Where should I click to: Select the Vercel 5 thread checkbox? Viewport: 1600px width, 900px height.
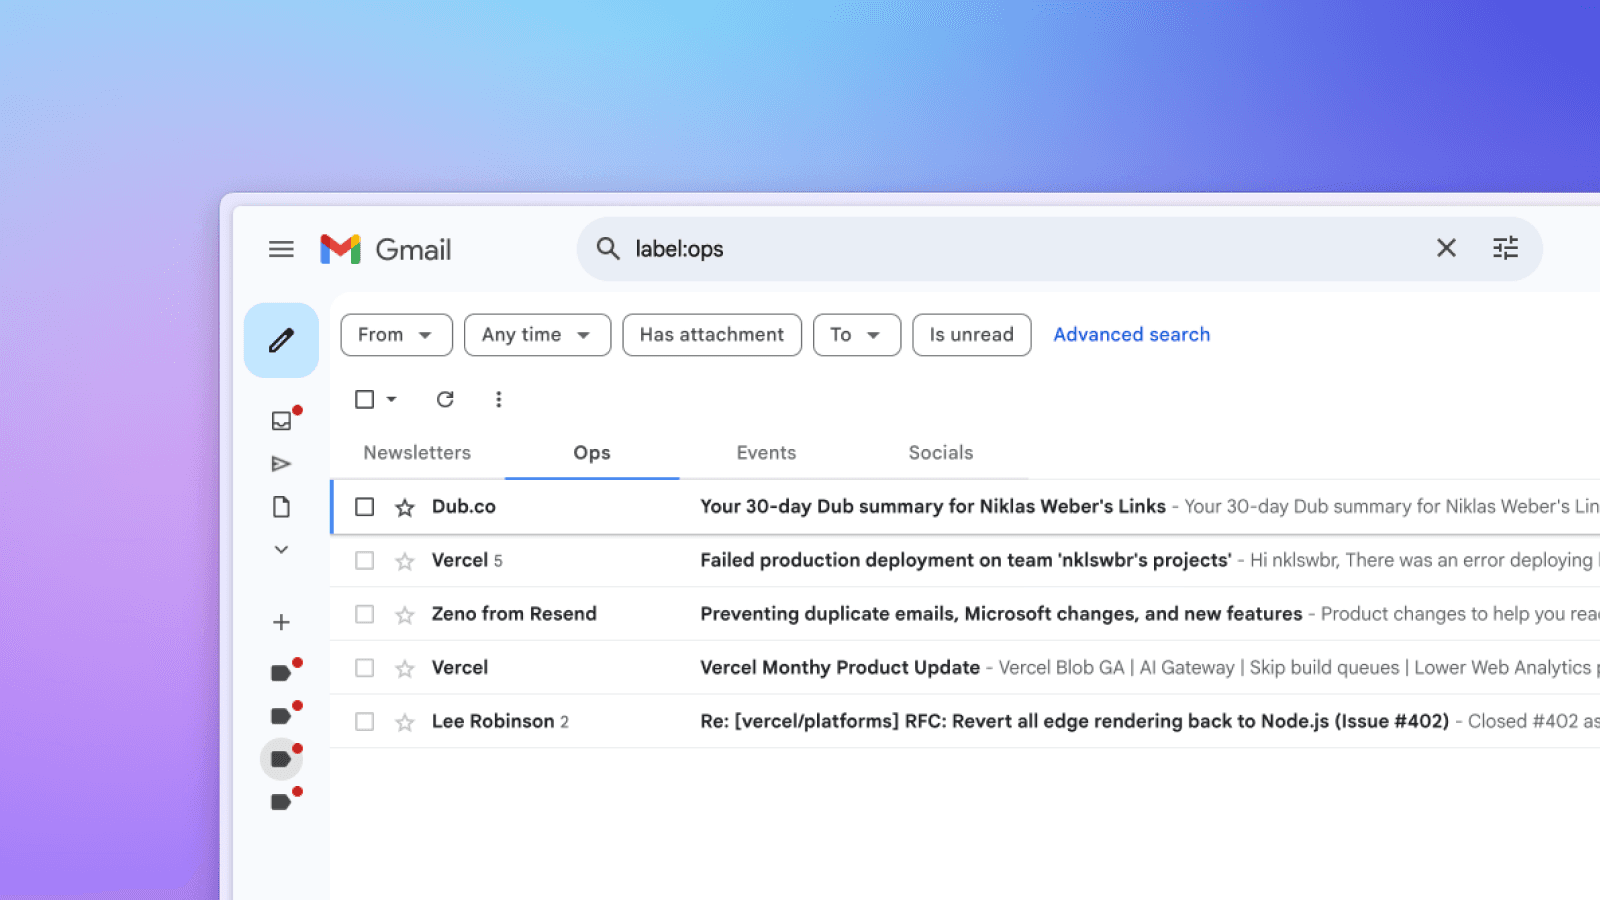pos(364,561)
